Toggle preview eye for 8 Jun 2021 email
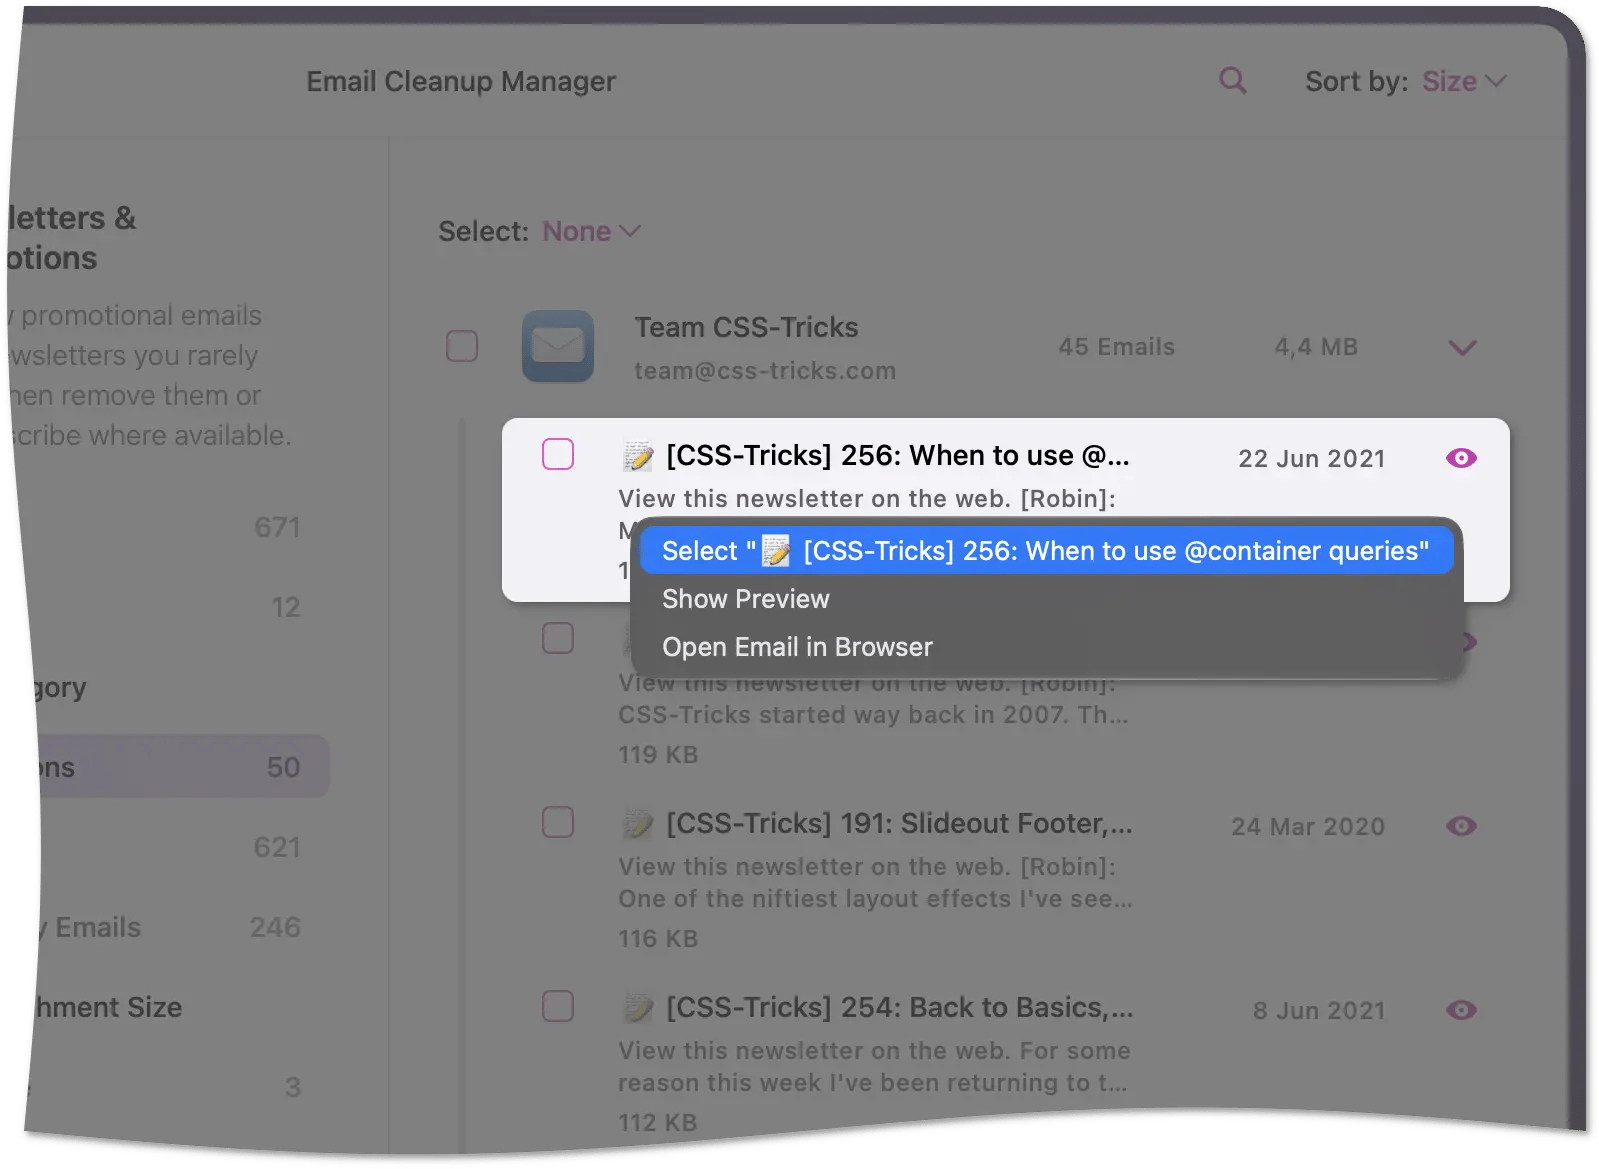 tap(1461, 1010)
